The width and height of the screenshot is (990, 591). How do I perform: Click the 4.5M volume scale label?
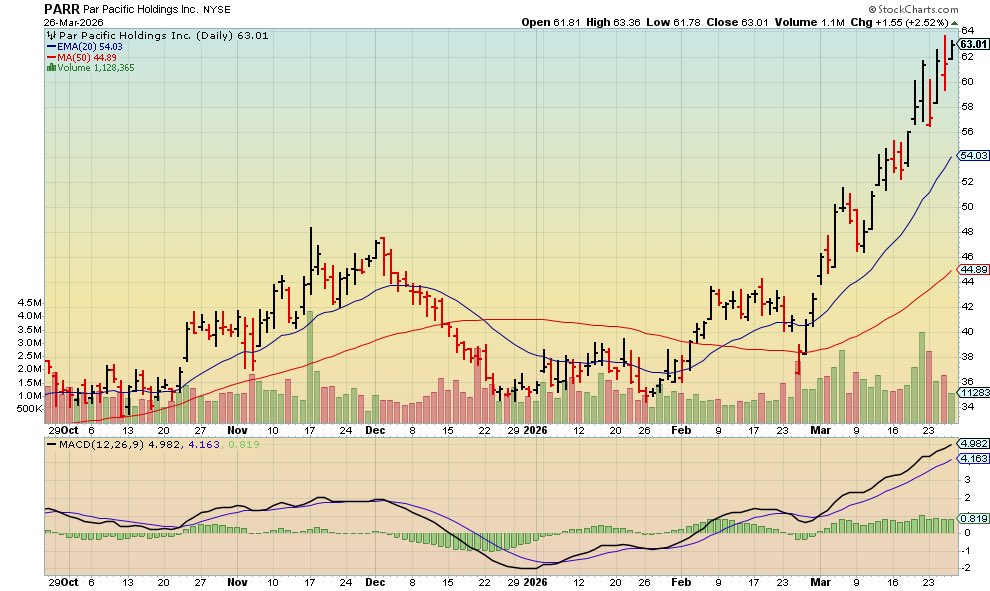tap(30, 303)
